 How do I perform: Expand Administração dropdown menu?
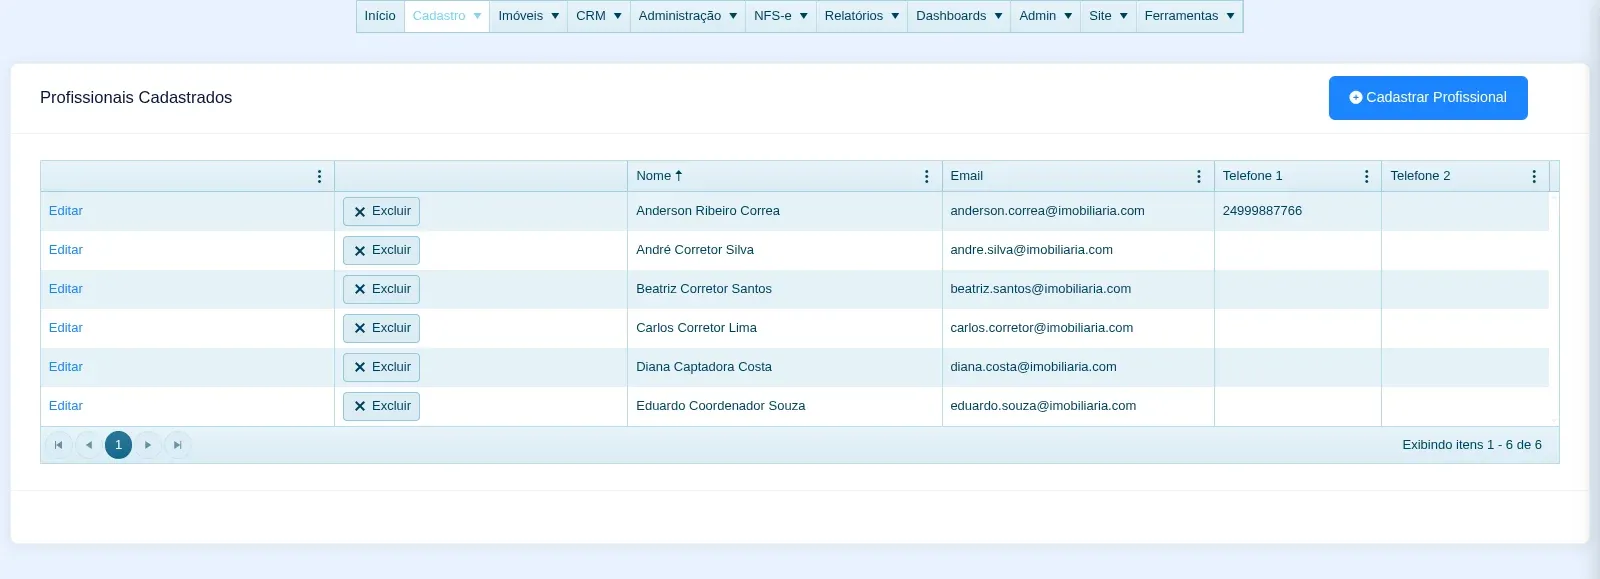coord(688,16)
